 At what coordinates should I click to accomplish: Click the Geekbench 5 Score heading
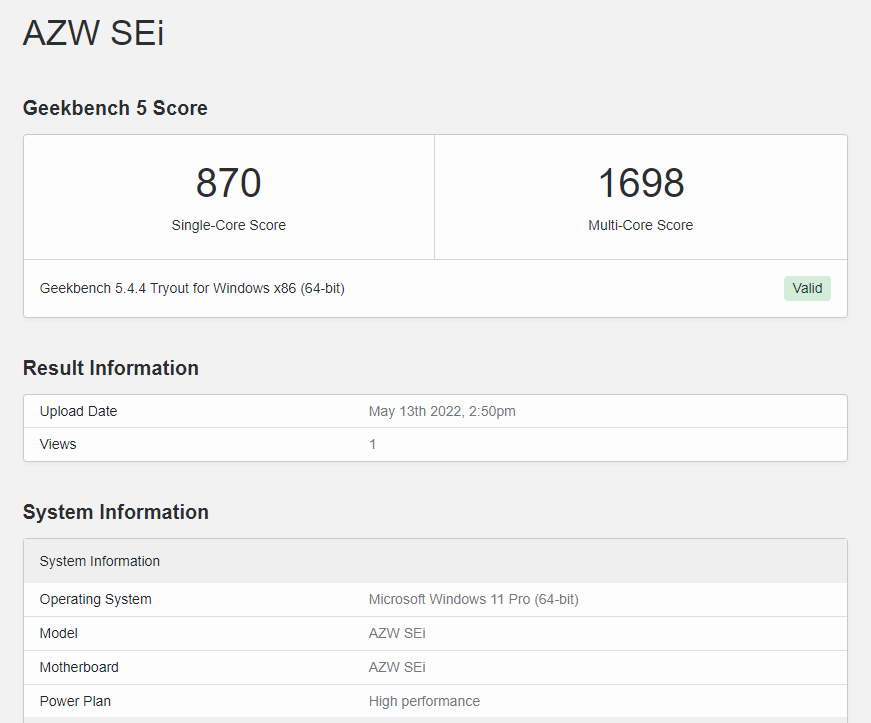pyautogui.click(x=115, y=108)
